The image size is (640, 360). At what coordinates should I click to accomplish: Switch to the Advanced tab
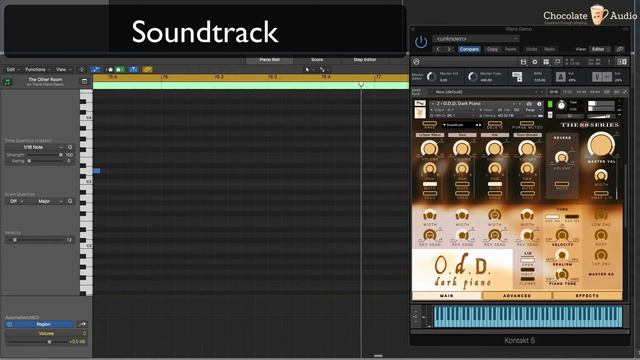point(517,296)
